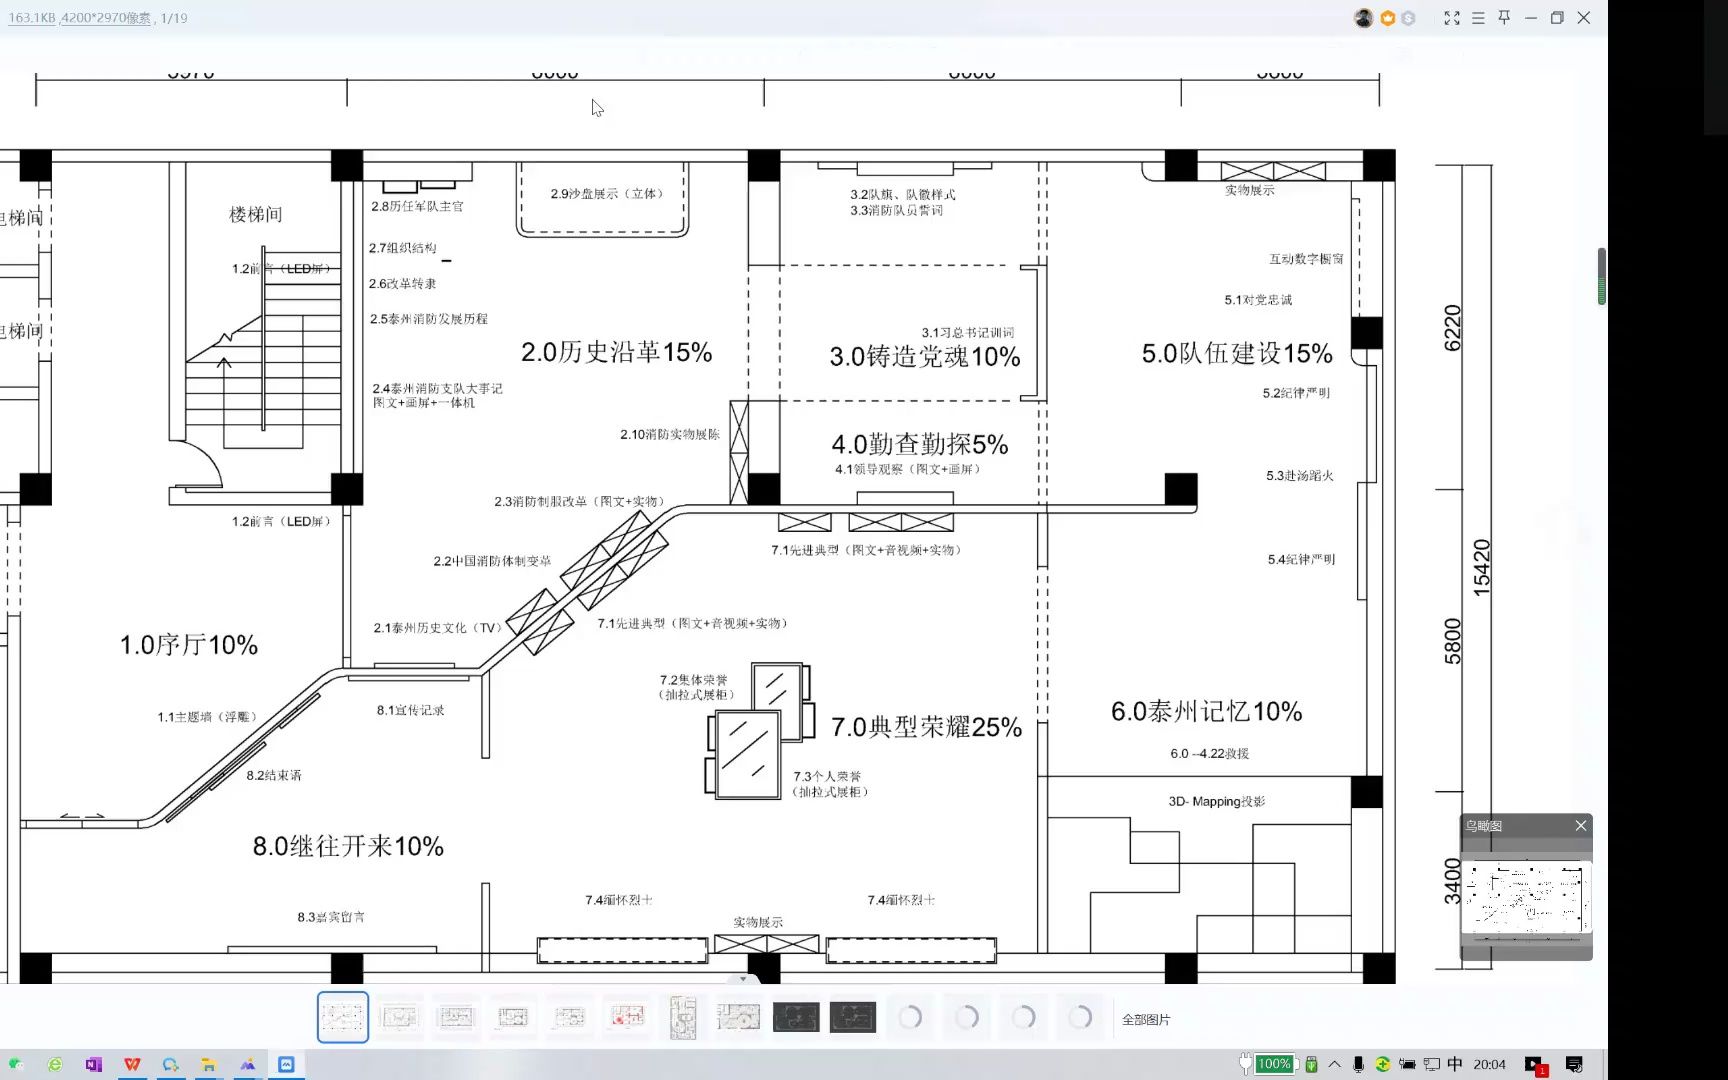Image resolution: width=1728 pixels, height=1080 pixels.
Task: Open the second dark thumbnail
Action: coord(853,1018)
